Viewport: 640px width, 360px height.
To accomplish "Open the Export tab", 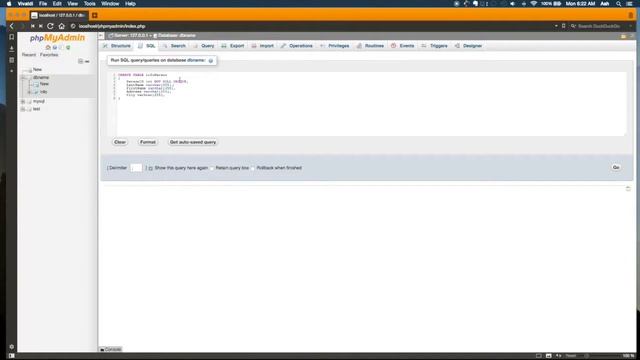I will pos(233,46).
